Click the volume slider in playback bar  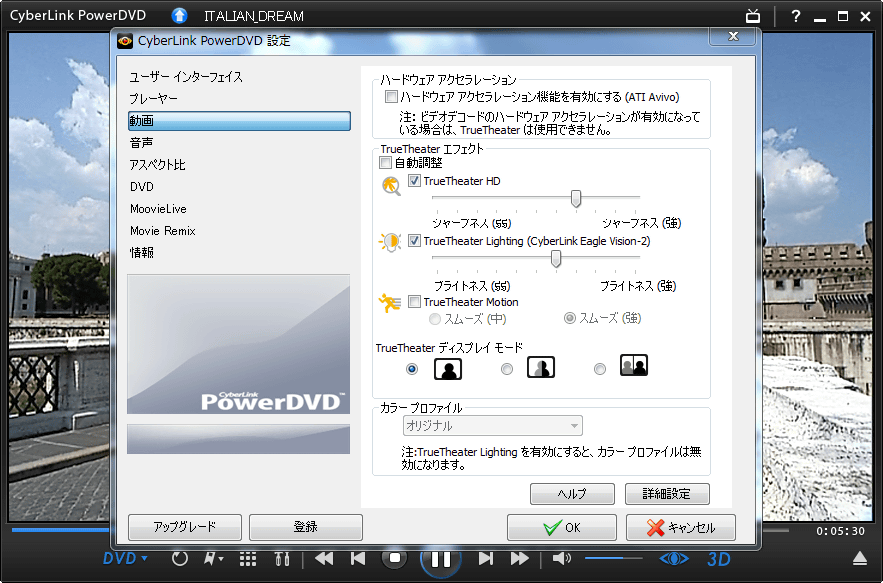613,558
